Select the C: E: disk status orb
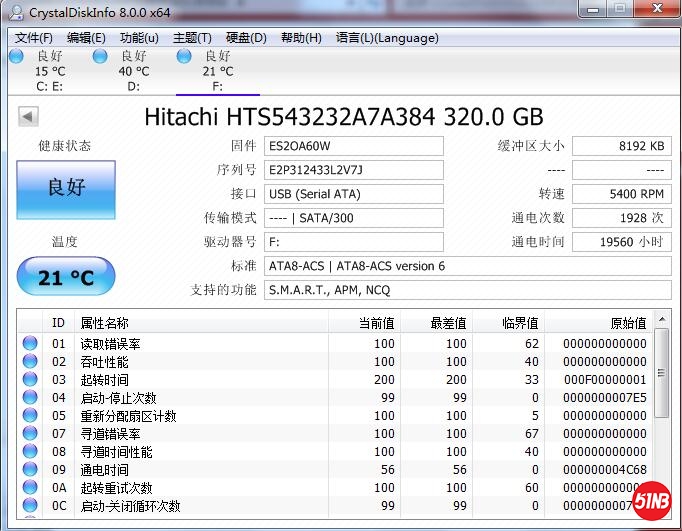682x531 pixels. tap(17, 57)
